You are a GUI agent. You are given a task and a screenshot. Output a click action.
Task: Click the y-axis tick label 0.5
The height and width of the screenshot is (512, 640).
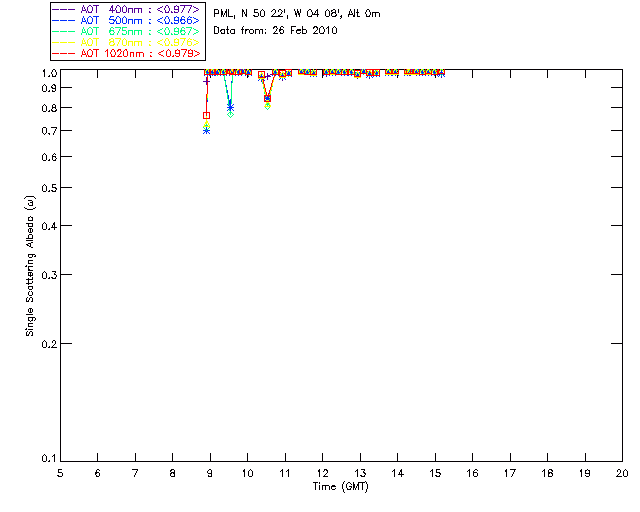tap(49, 188)
